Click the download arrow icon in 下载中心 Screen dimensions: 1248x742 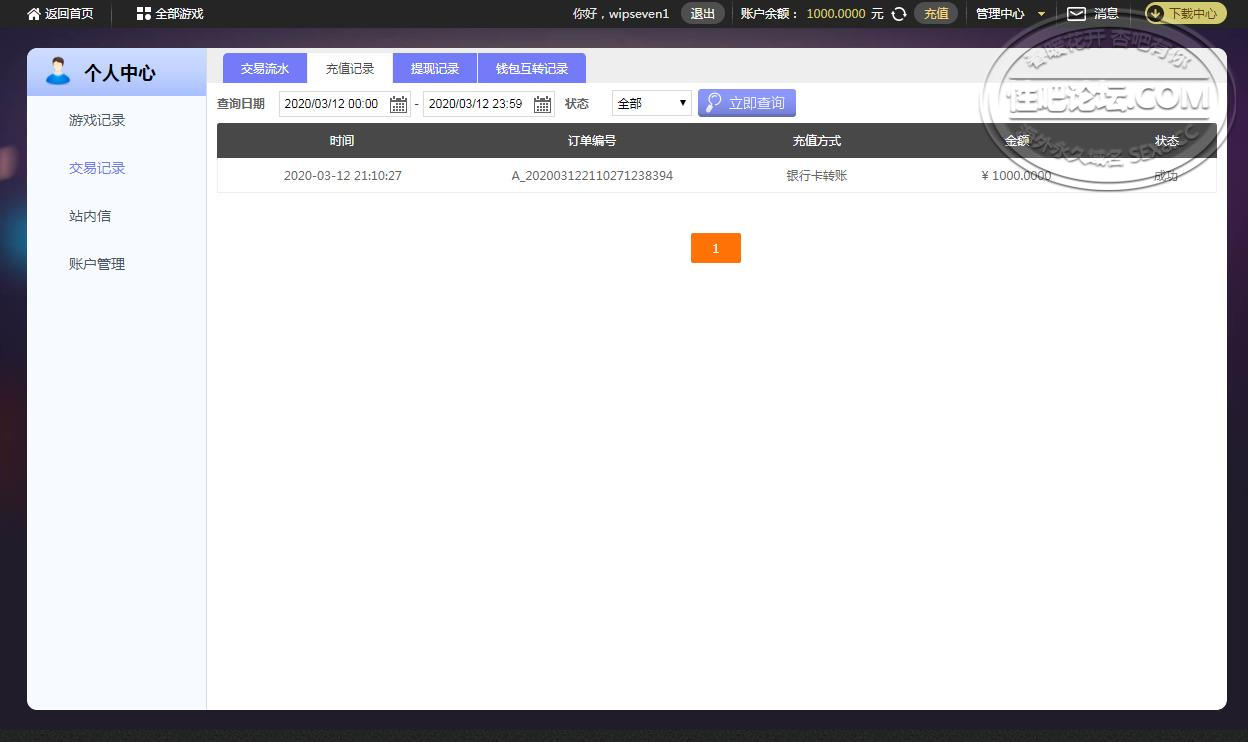1156,14
